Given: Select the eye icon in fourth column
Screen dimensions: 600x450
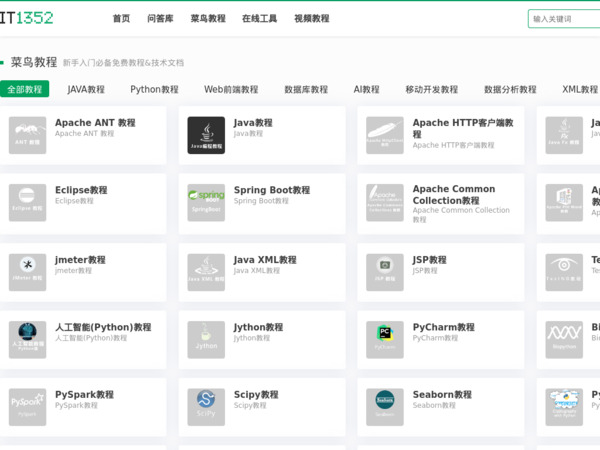Looking at the screenshot, I should 564,272.
